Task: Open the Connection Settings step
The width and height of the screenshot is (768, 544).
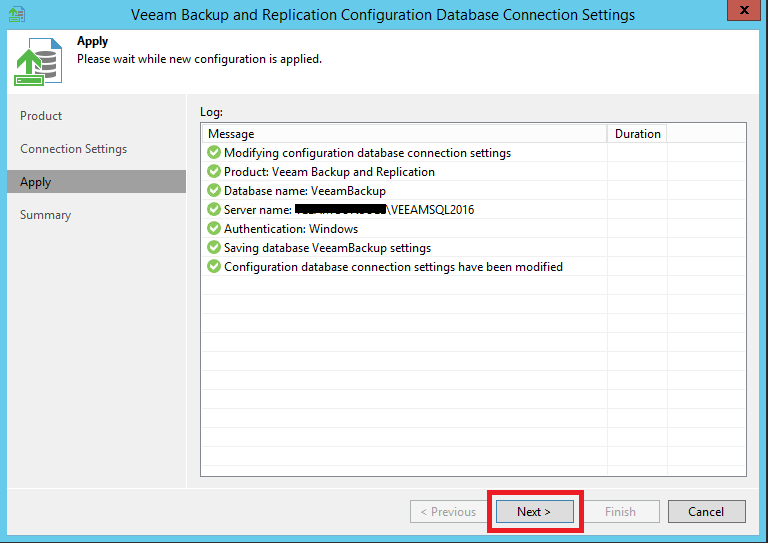Action: pos(73,149)
